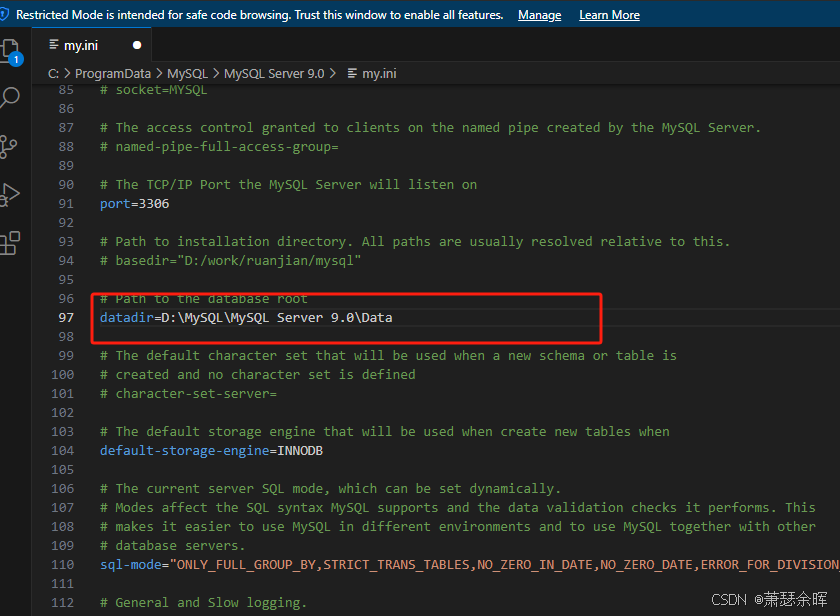Expand the MySQL Server 9.0 breadcrumb
Screen dimensions: 840x616
[x=274, y=73]
